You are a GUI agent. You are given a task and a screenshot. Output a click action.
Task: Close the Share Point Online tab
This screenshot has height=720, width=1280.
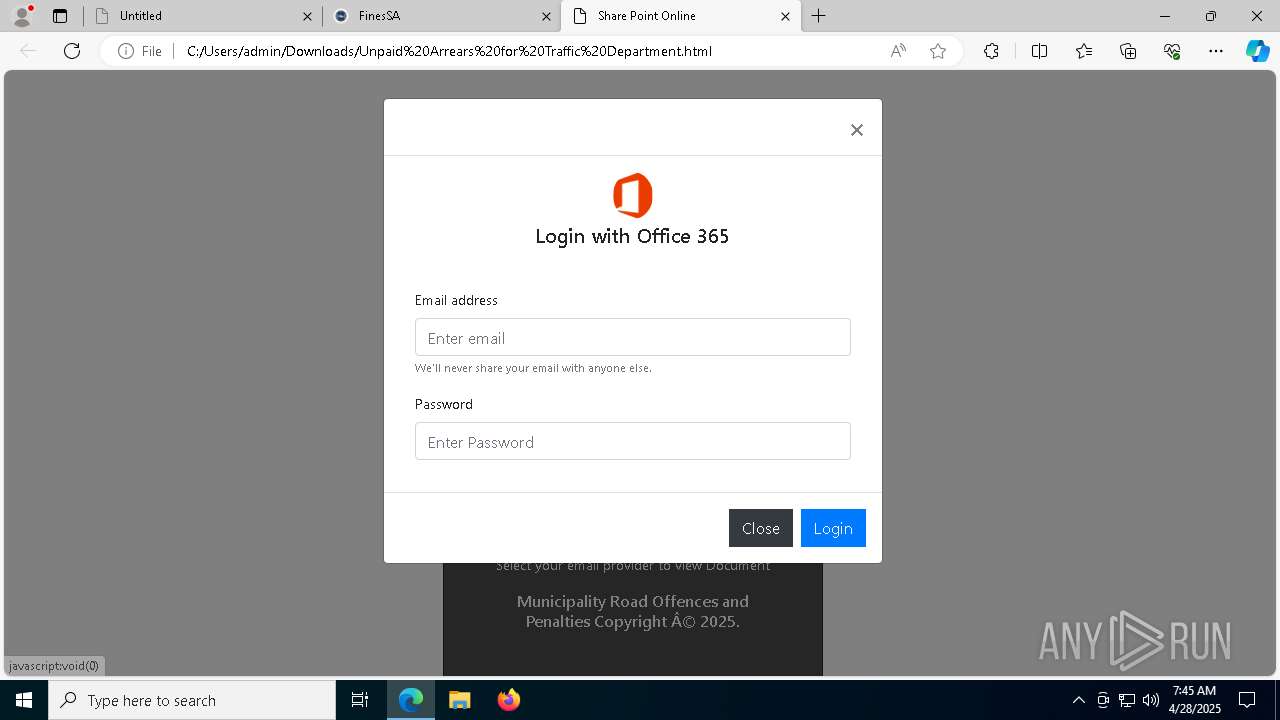coord(785,16)
